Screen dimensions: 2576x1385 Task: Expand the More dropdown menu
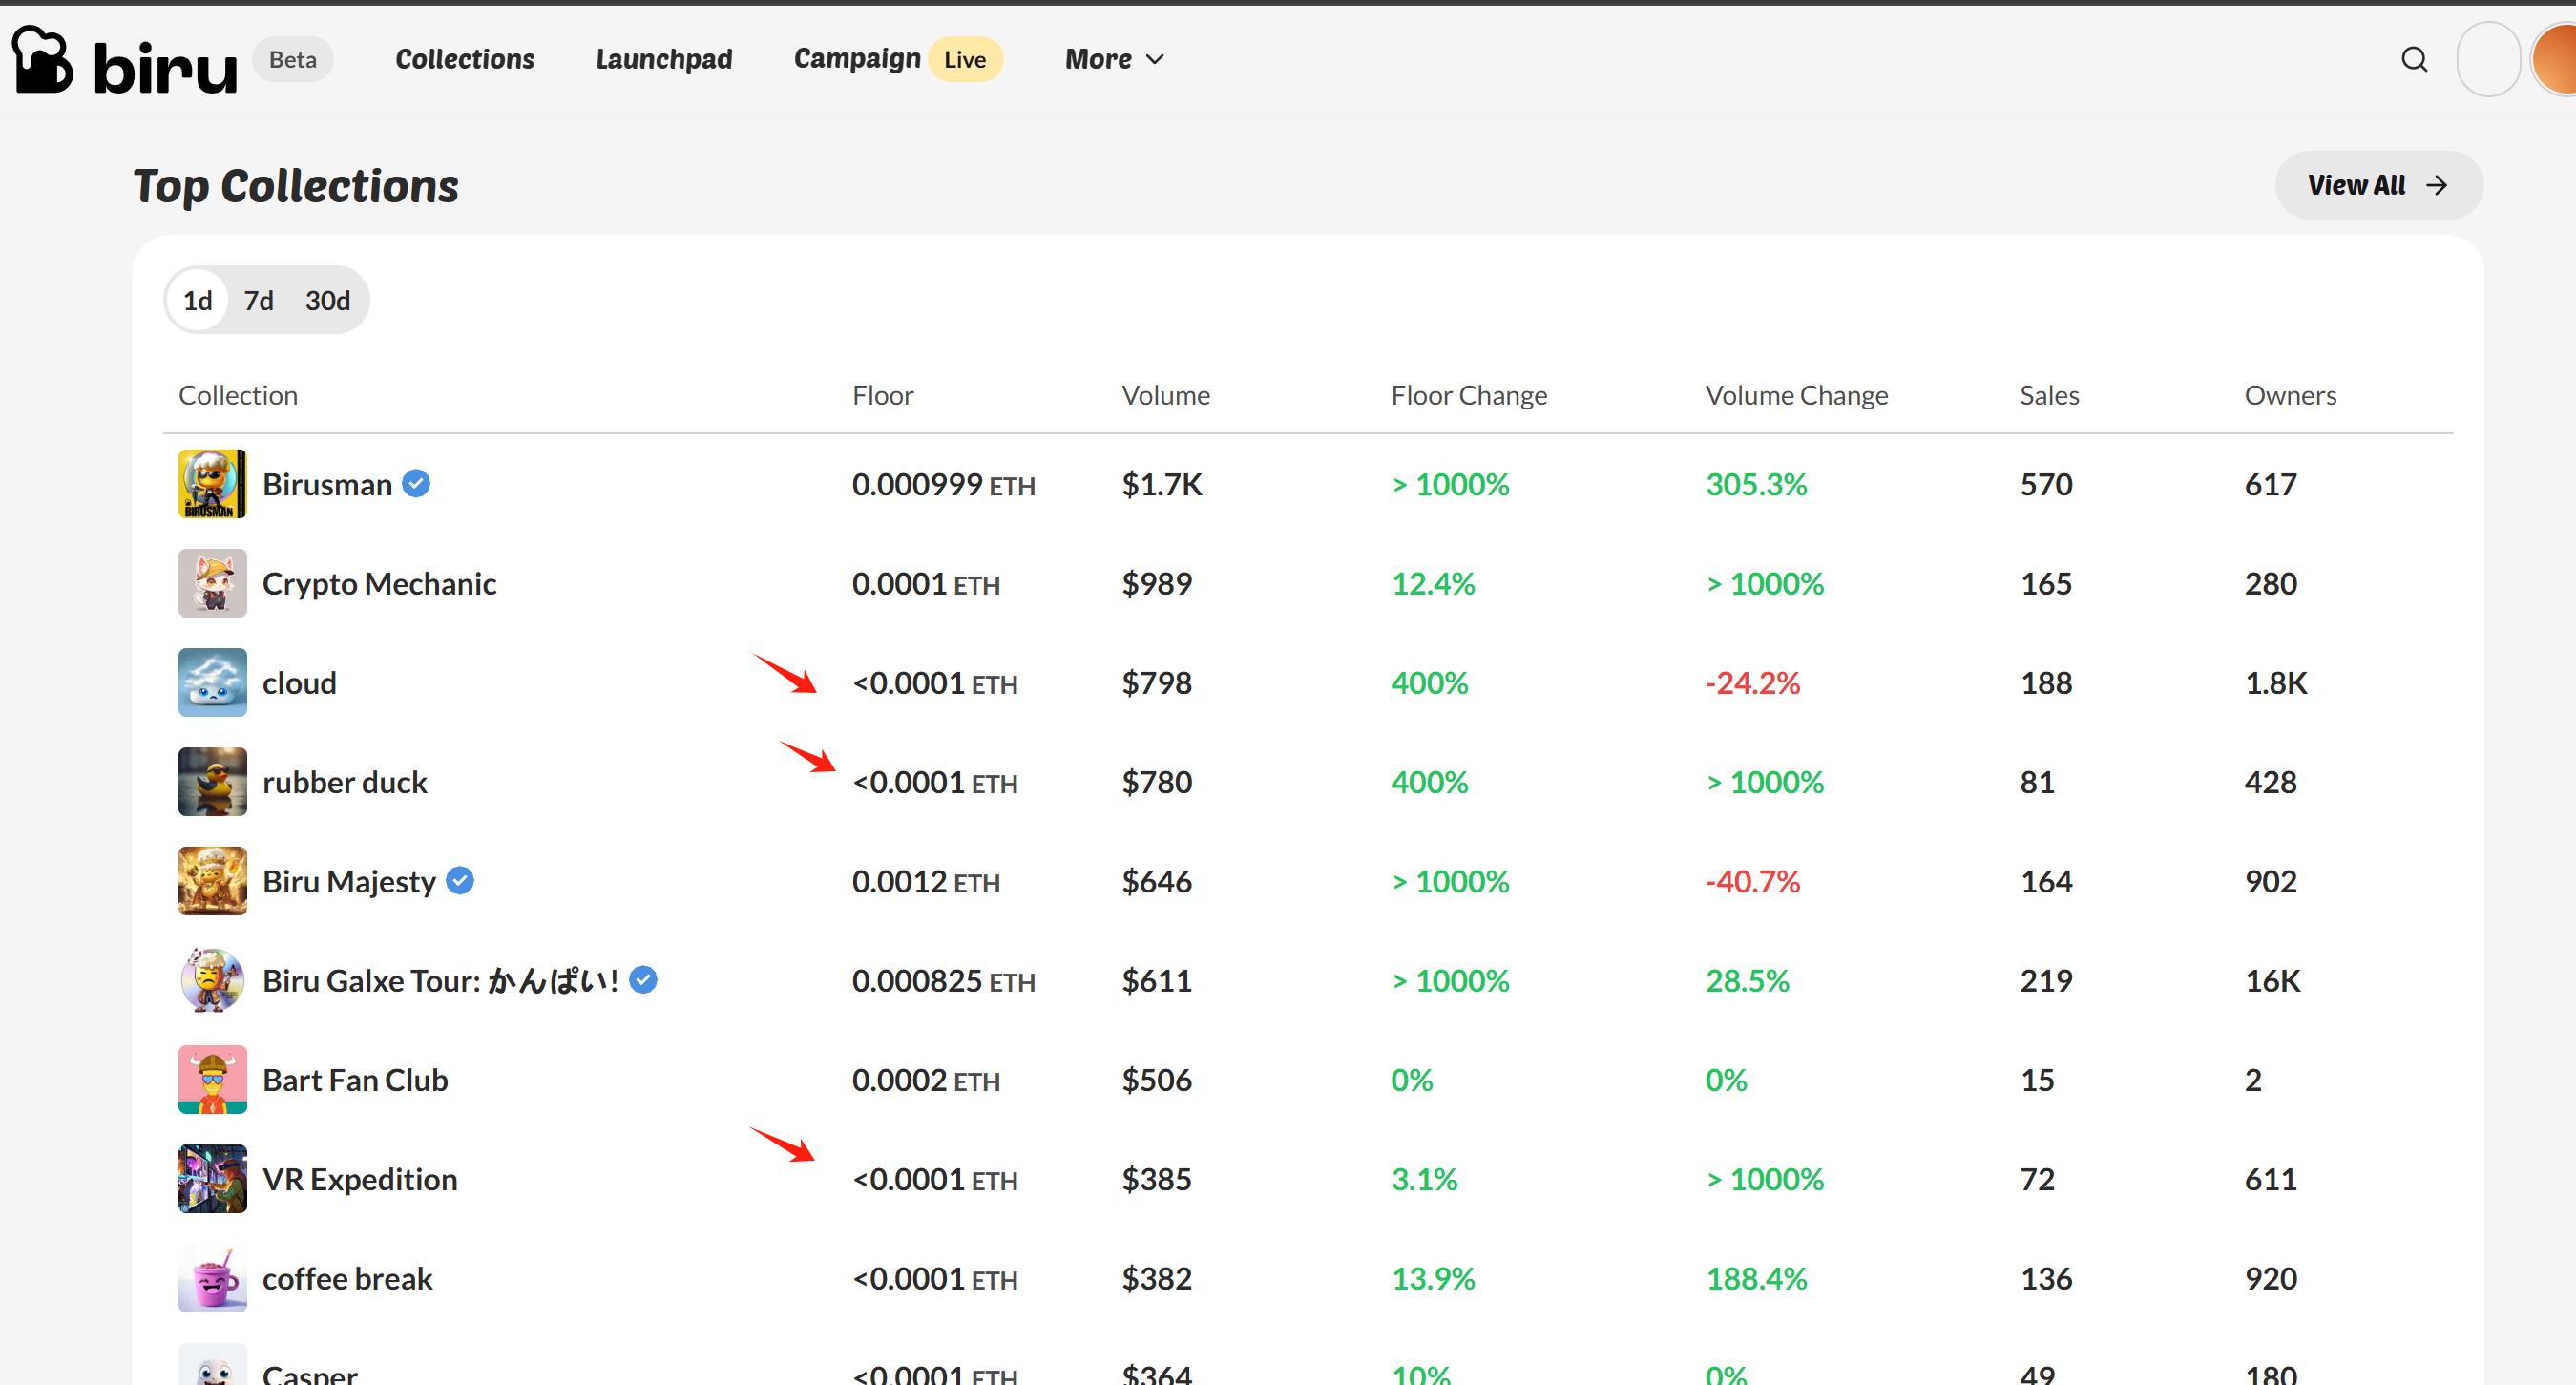pyautogui.click(x=1098, y=60)
